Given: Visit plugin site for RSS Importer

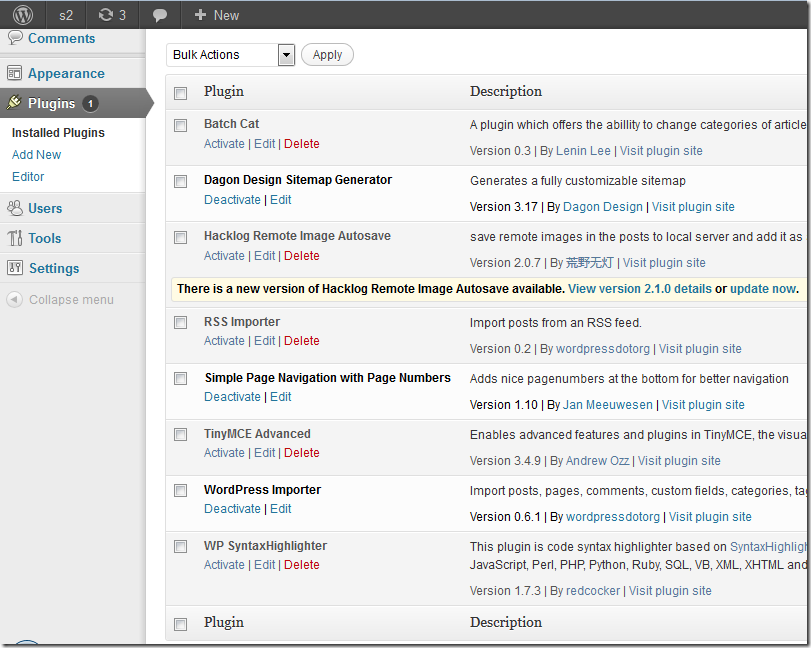Looking at the screenshot, I should click(x=700, y=349).
